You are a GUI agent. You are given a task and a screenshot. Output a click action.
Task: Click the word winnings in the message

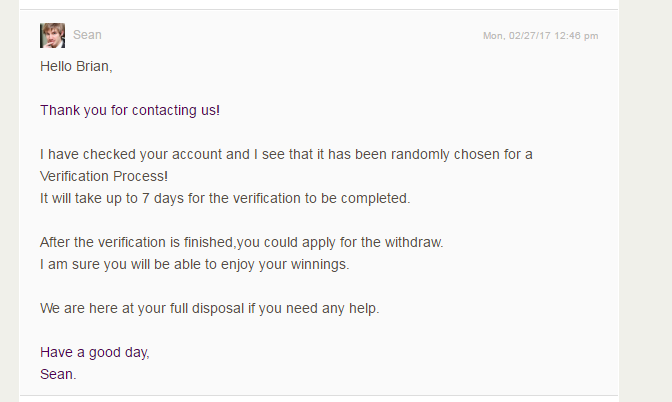pos(320,264)
